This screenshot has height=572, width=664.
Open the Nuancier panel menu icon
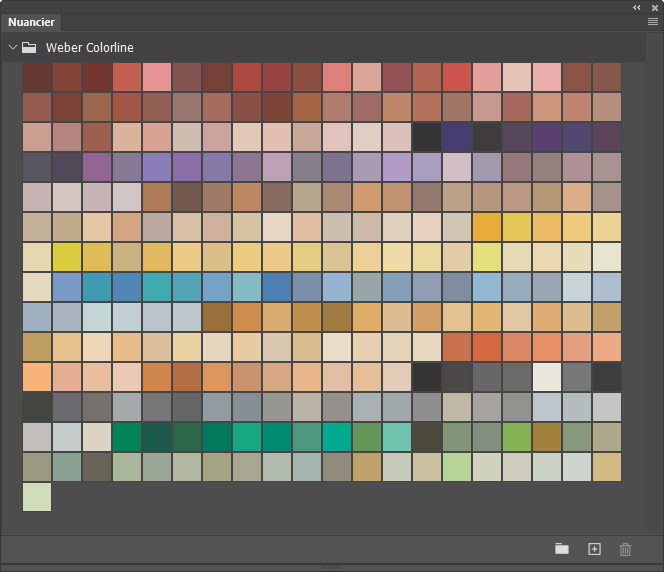[x=653, y=22]
